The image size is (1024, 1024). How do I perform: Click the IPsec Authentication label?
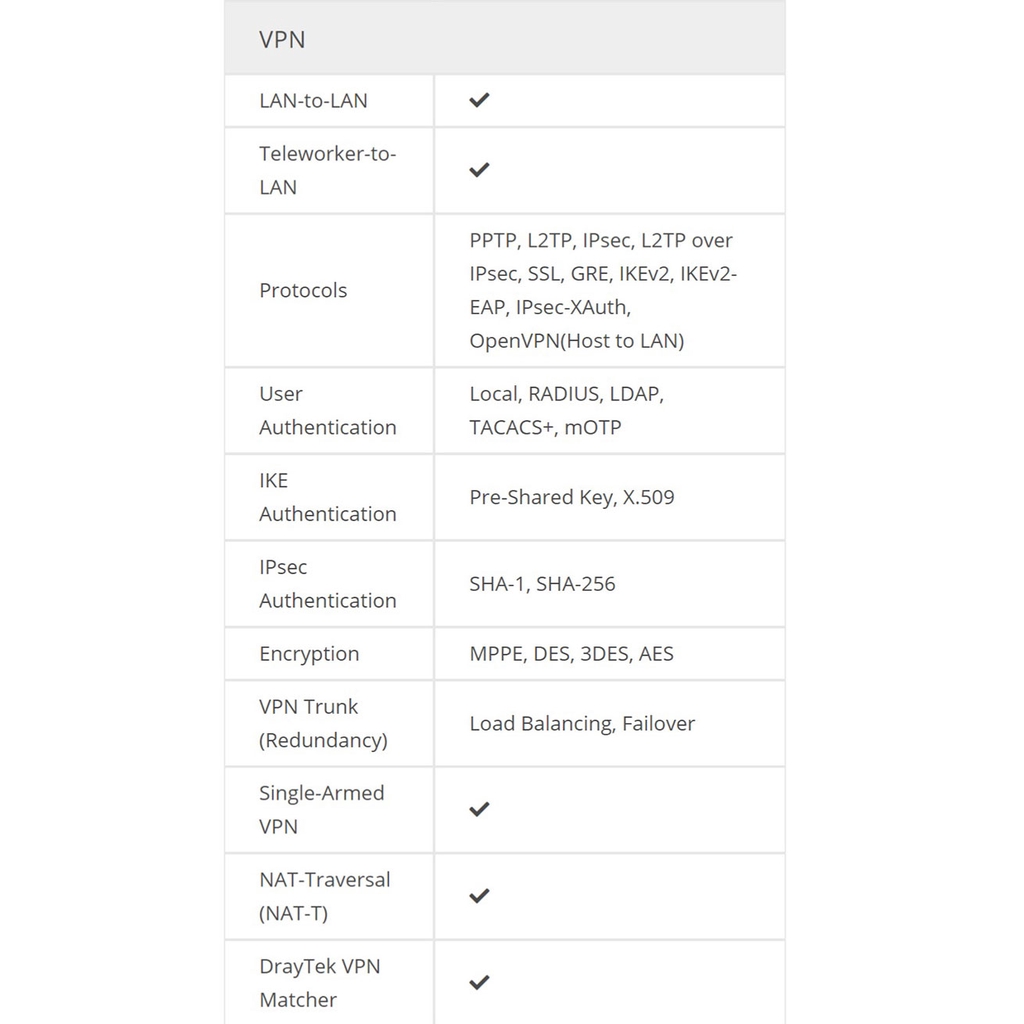point(327,583)
